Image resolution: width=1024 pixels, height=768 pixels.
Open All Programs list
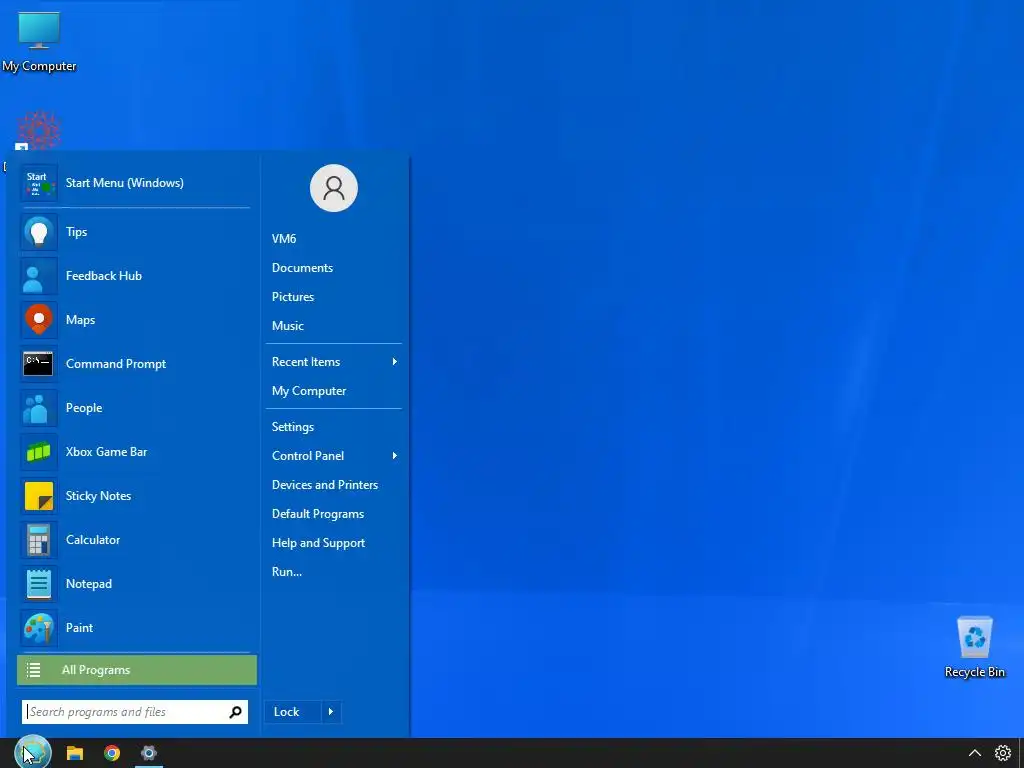pyautogui.click(x=136, y=670)
